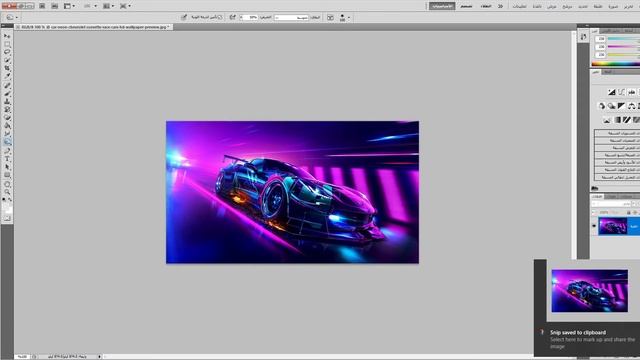
Task: Click the snip notification preview thumbnail
Action: 590,291
